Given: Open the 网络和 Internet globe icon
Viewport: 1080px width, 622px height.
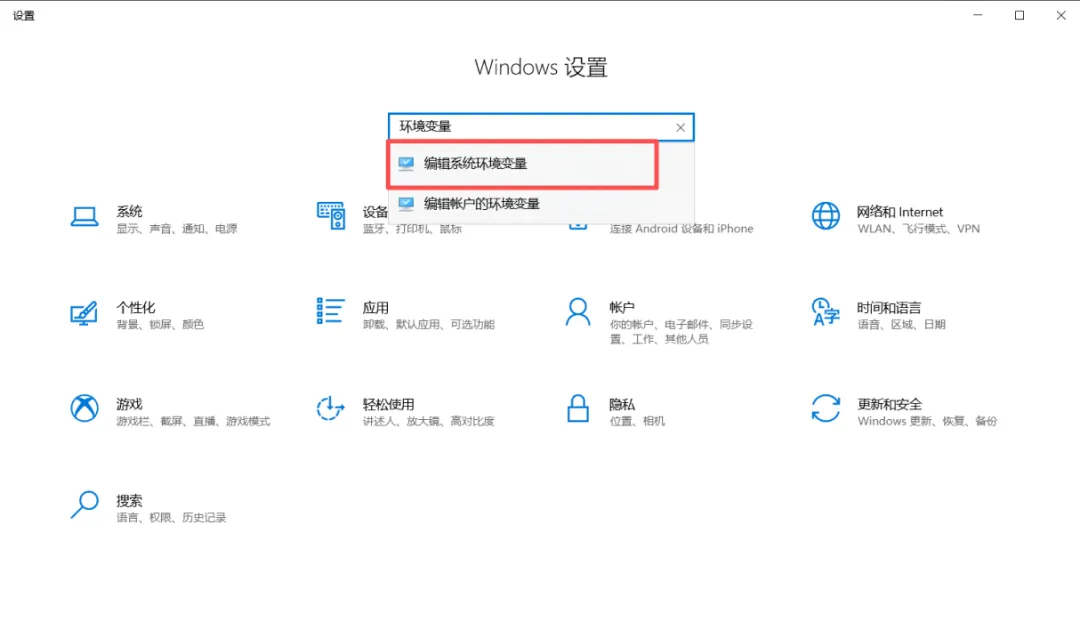Looking at the screenshot, I should pyautogui.click(x=825, y=216).
